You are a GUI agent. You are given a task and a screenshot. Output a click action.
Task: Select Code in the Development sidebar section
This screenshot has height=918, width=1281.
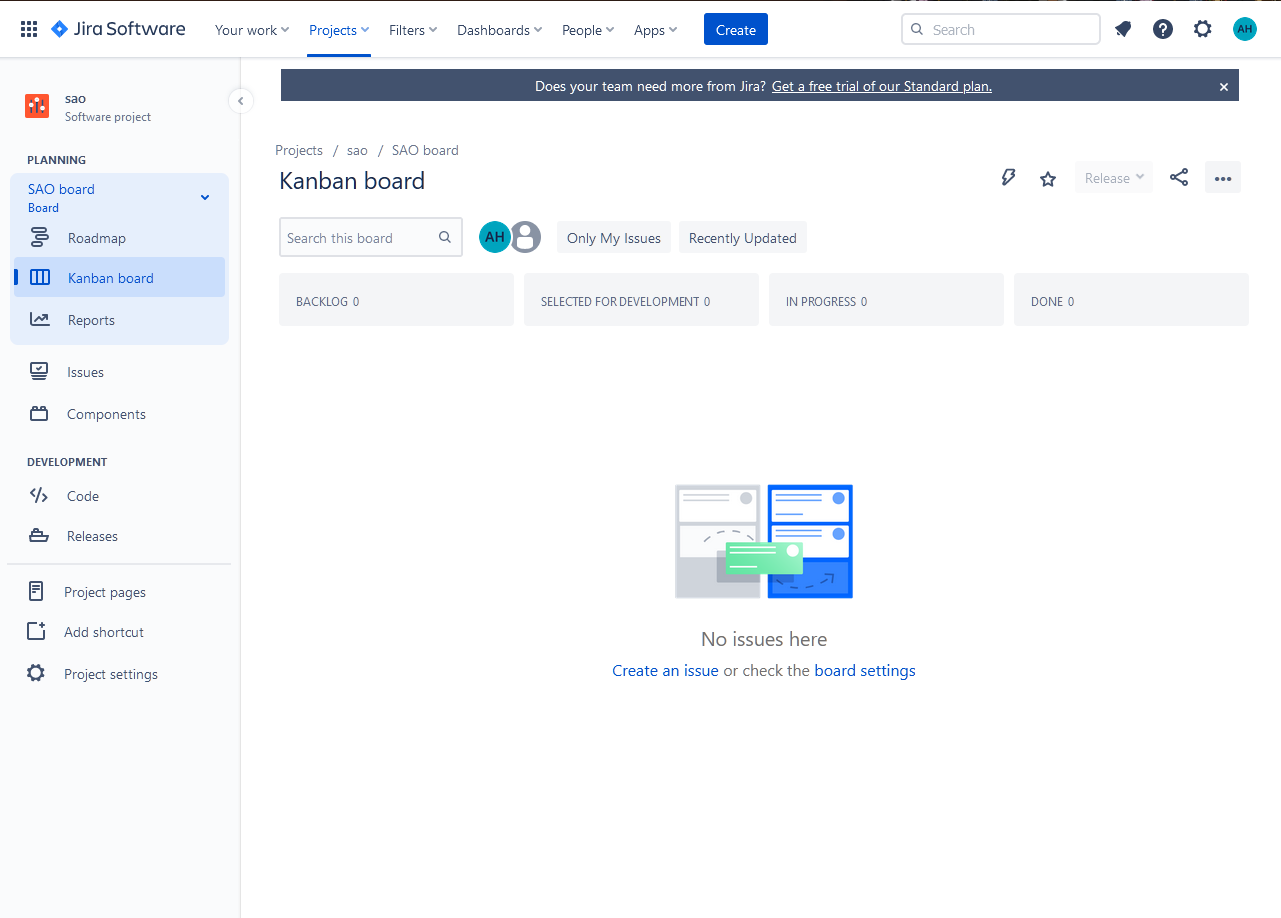(82, 495)
